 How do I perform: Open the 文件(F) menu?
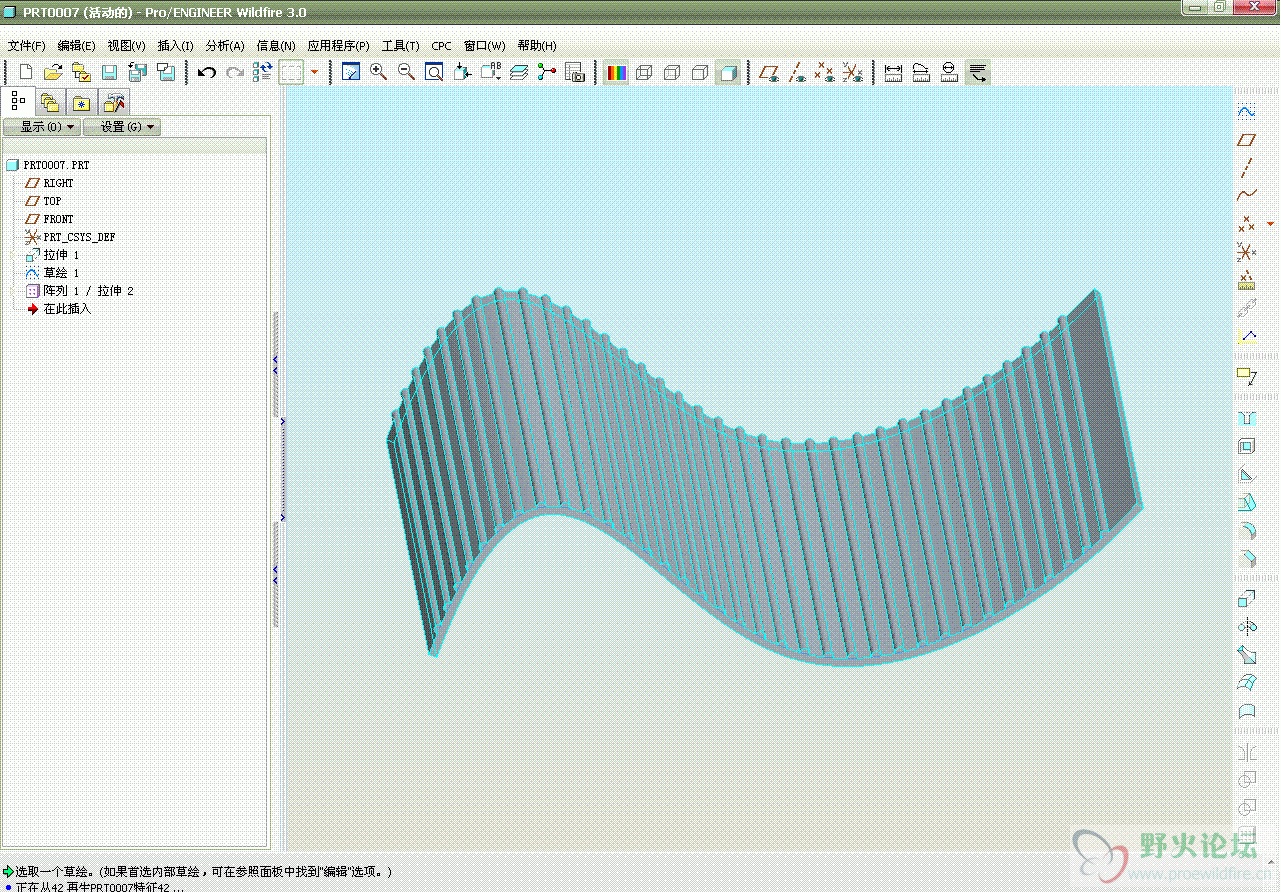[x=27, y=46]
